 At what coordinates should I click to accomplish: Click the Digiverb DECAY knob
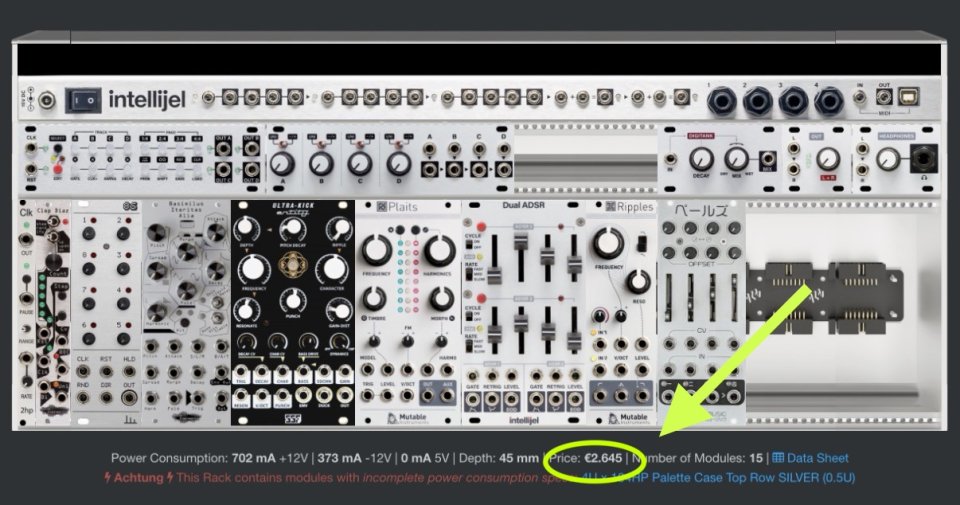(x=702, y=160)
